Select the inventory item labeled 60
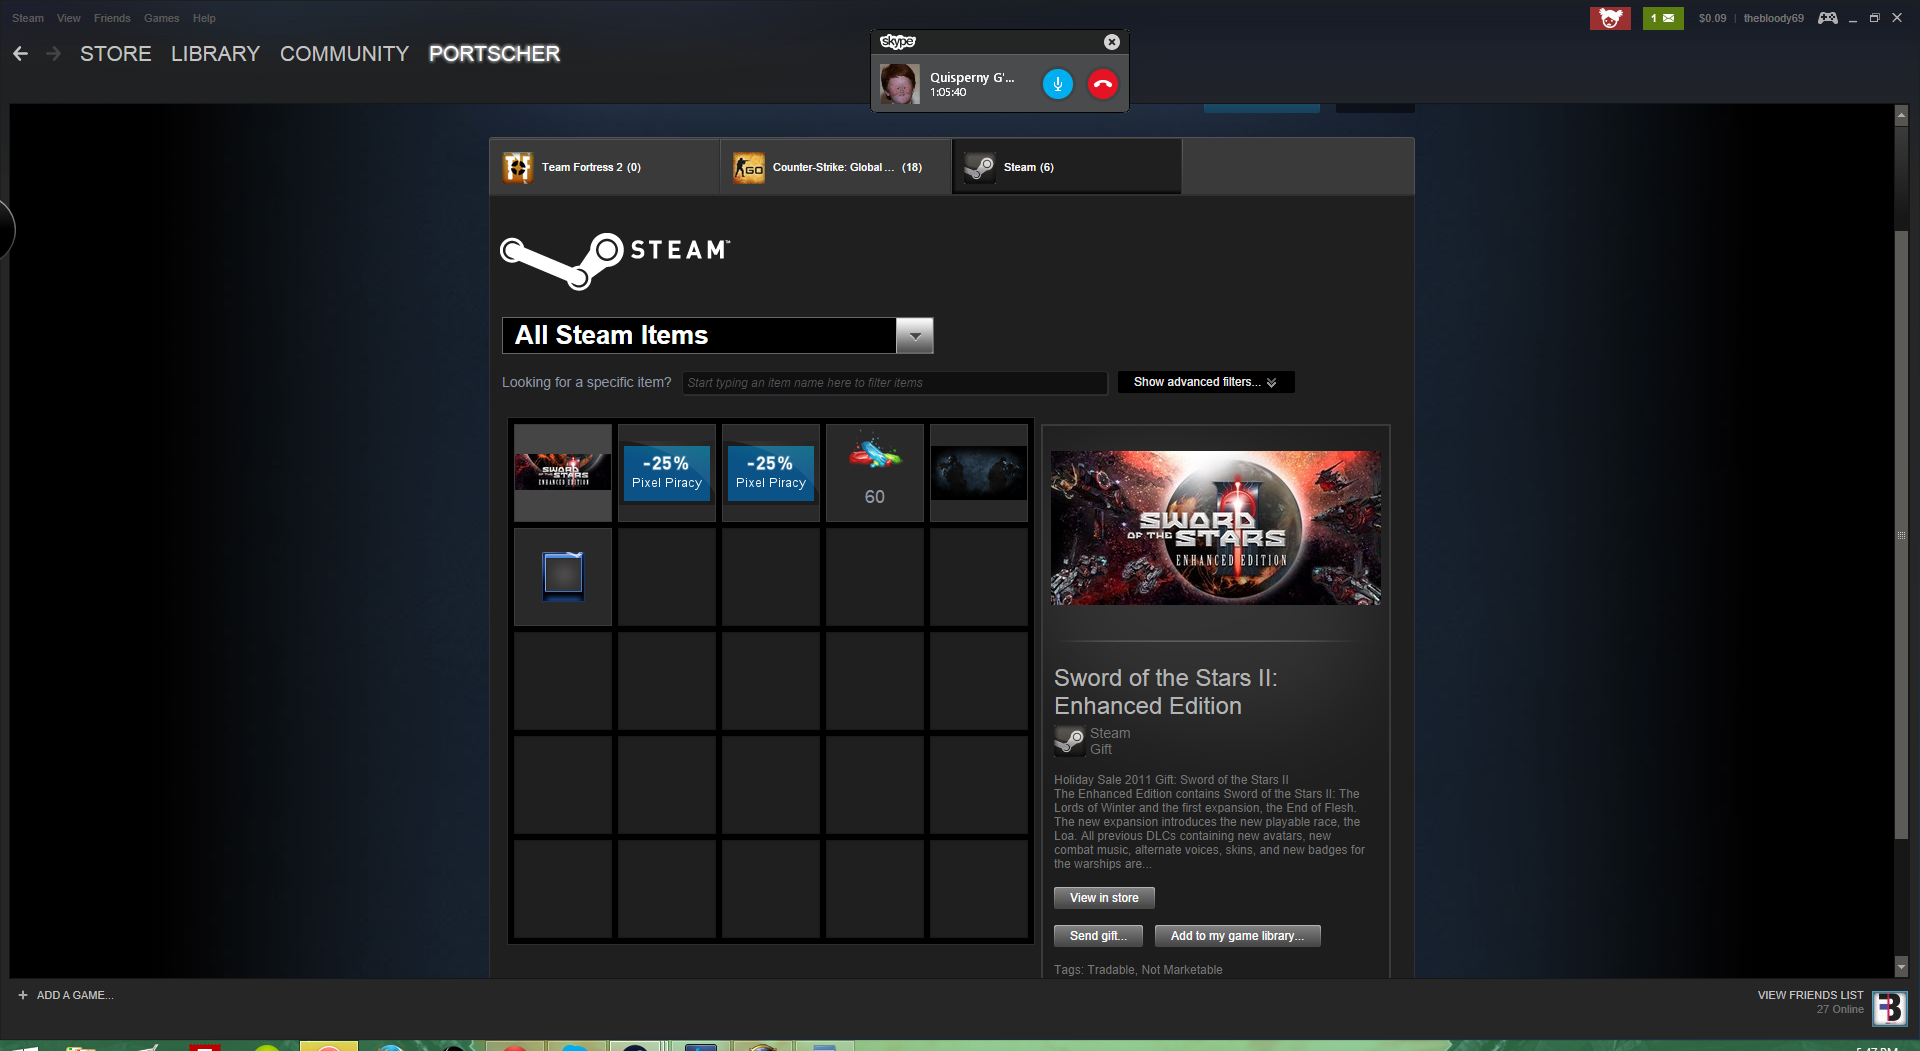This screenshot has height=1051, width=1920. click(x=875, y=473)
